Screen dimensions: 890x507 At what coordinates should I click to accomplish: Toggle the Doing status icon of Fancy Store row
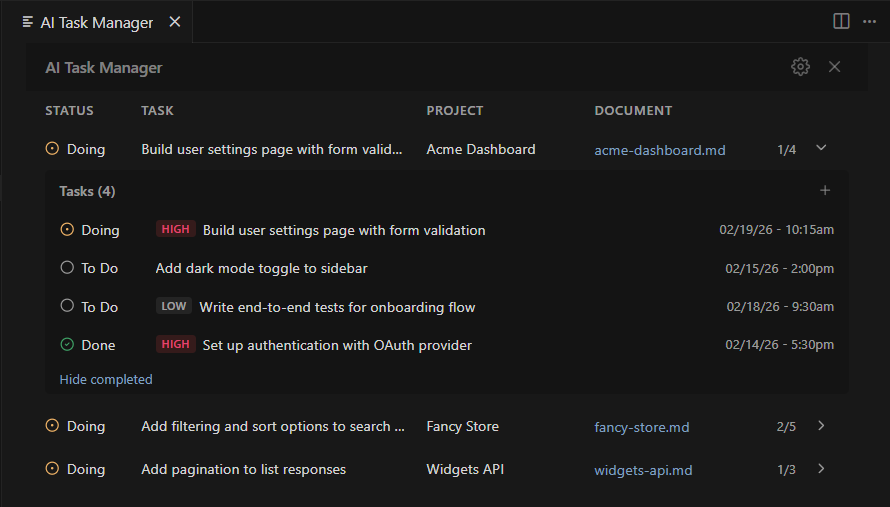(52, 426)
